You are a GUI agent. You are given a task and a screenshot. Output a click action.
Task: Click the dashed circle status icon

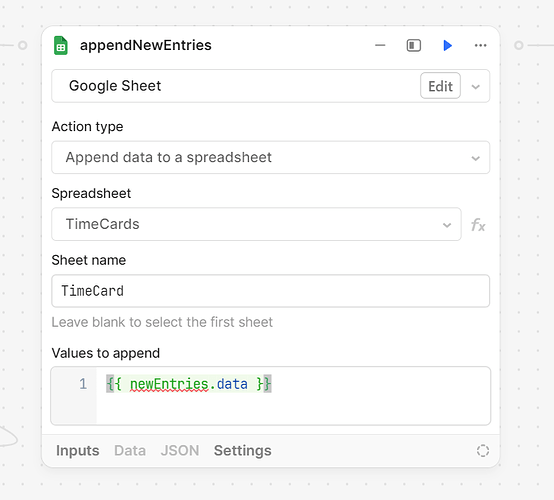click(483, 451)
